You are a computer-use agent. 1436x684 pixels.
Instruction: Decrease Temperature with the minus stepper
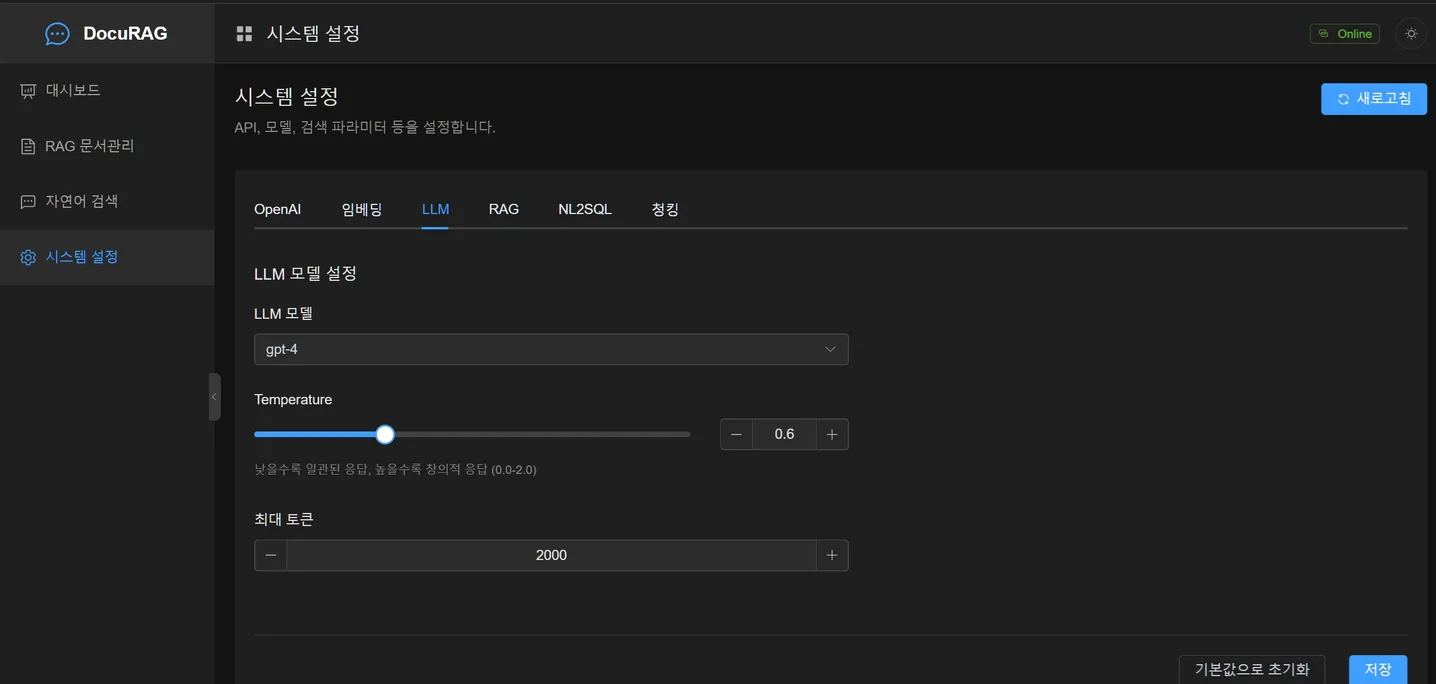pyautogui.click(x=736, y=433)
